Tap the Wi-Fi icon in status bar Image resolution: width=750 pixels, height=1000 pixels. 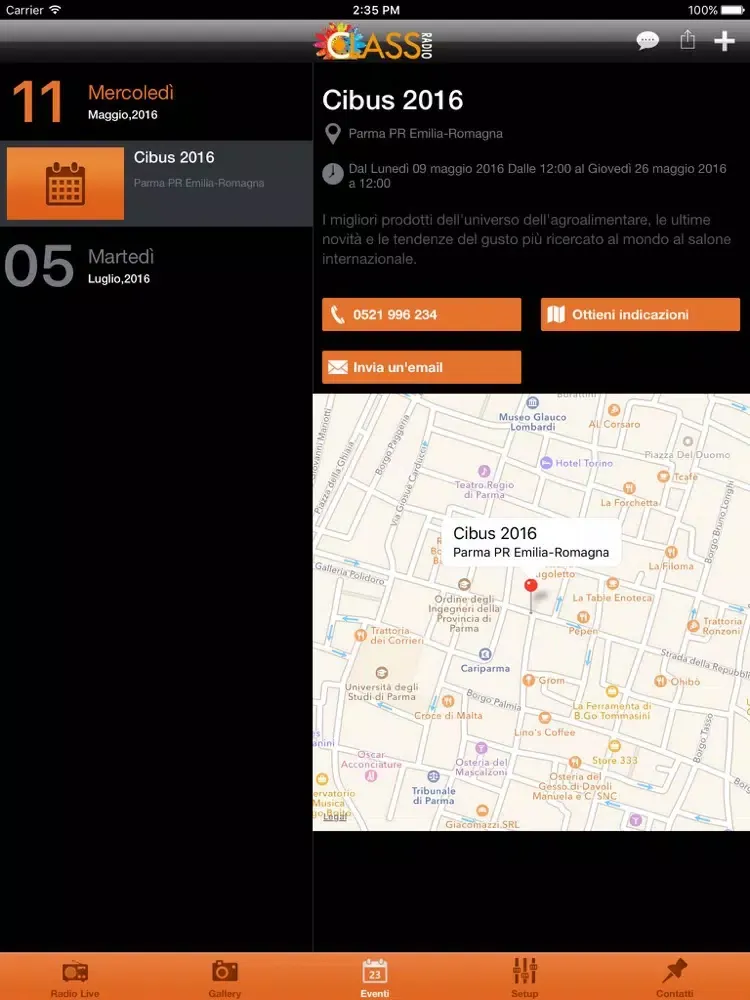click(55, 10)
